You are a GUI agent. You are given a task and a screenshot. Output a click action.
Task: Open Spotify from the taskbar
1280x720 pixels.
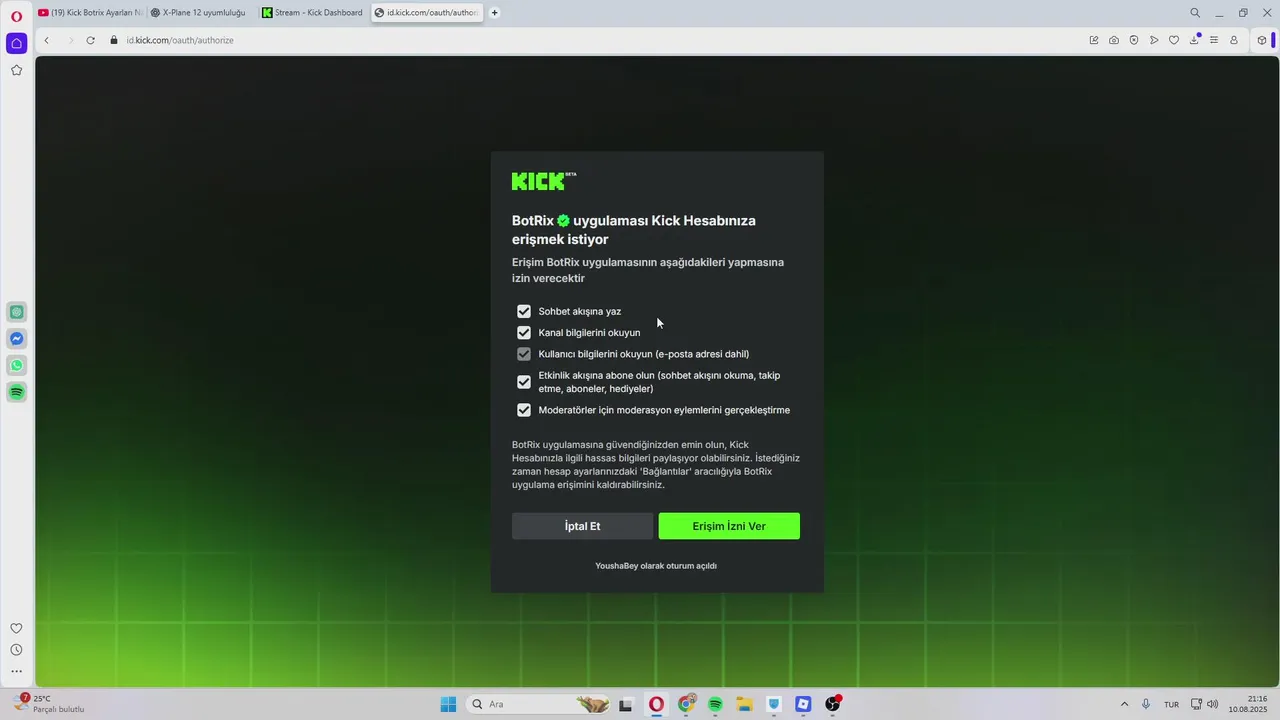[715, 704]
